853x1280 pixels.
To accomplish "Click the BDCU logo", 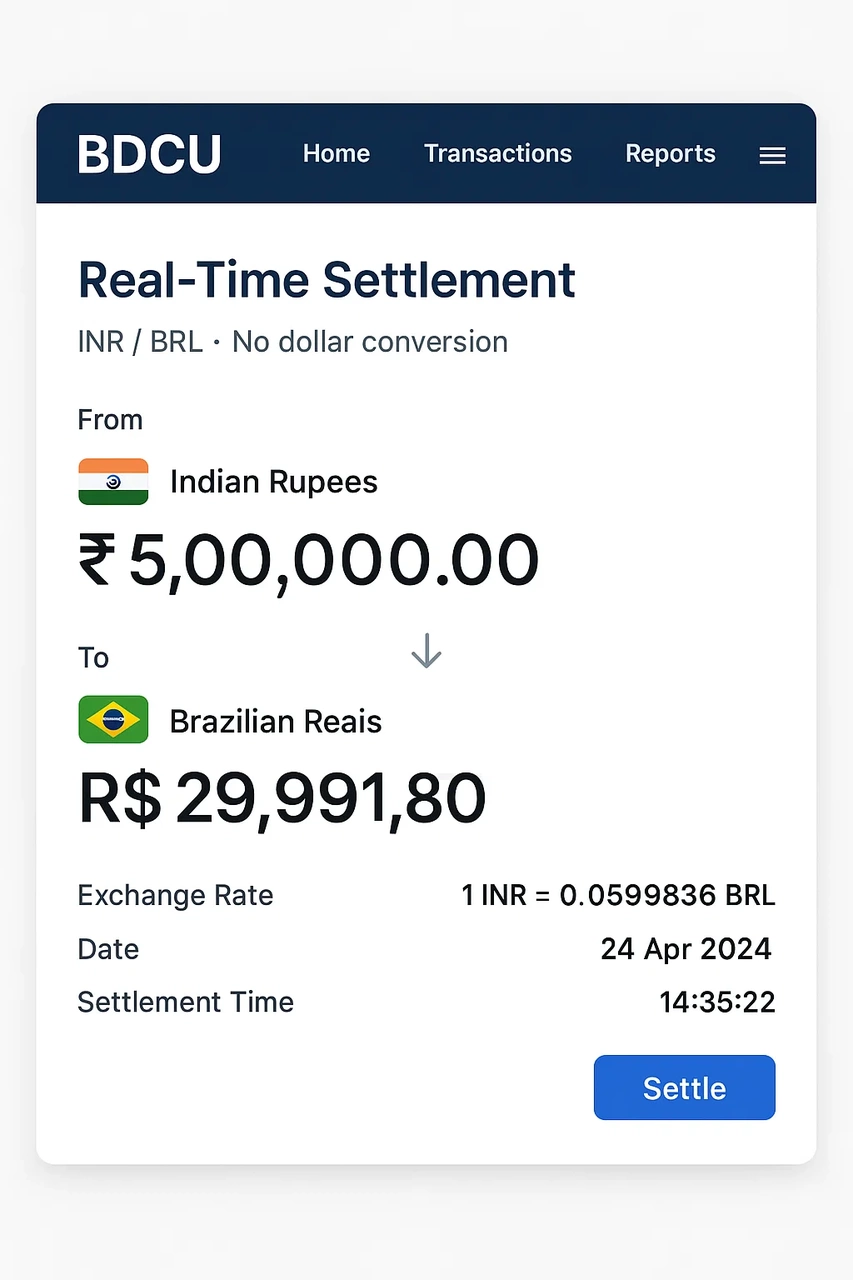I will 149,154.
